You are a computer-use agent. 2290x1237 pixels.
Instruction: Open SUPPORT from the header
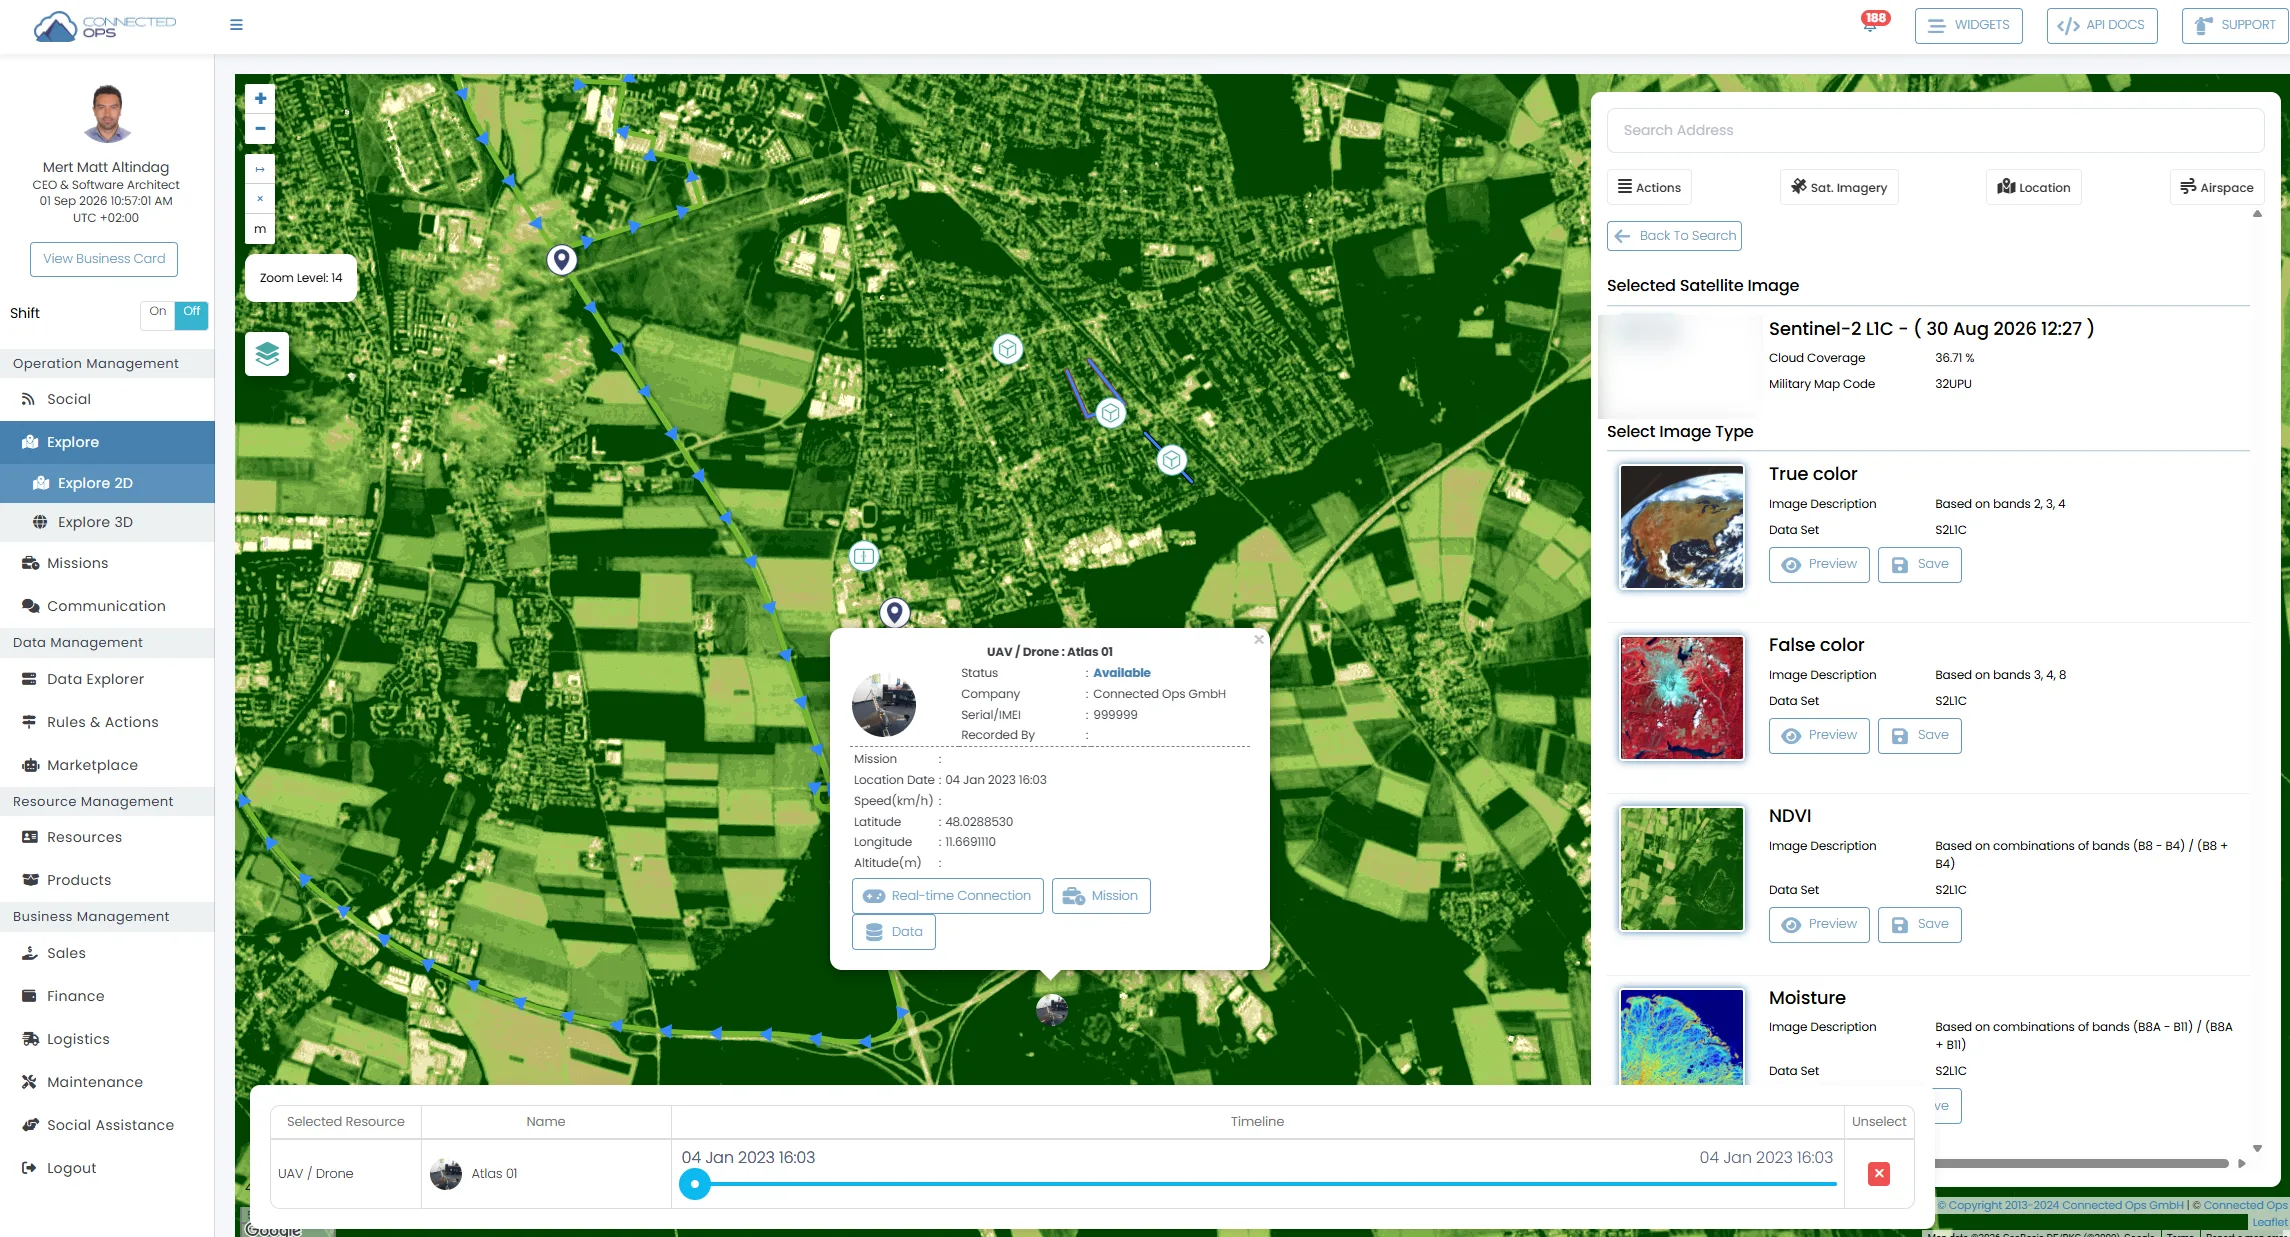point(2235,26)
